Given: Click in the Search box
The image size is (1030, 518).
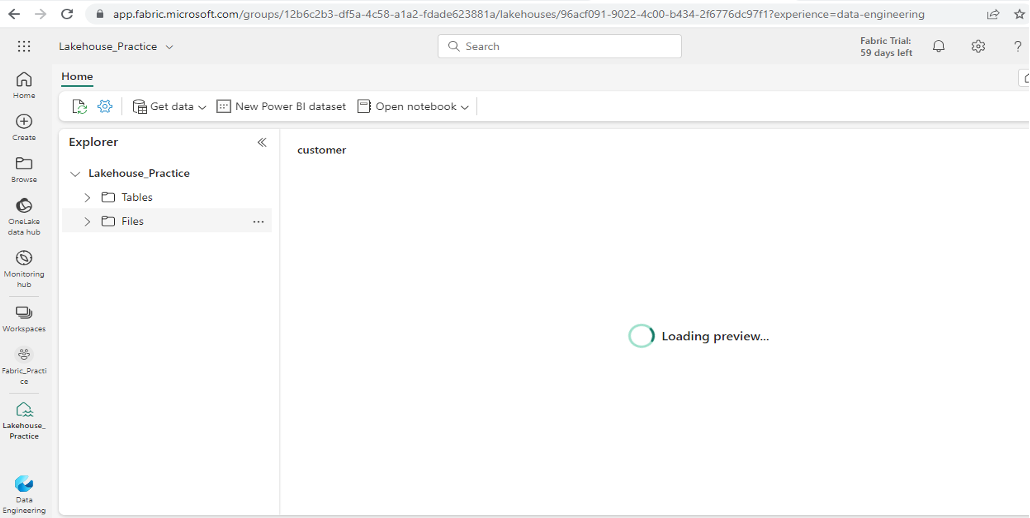Looking at the screenshot, I should (560, 46).
